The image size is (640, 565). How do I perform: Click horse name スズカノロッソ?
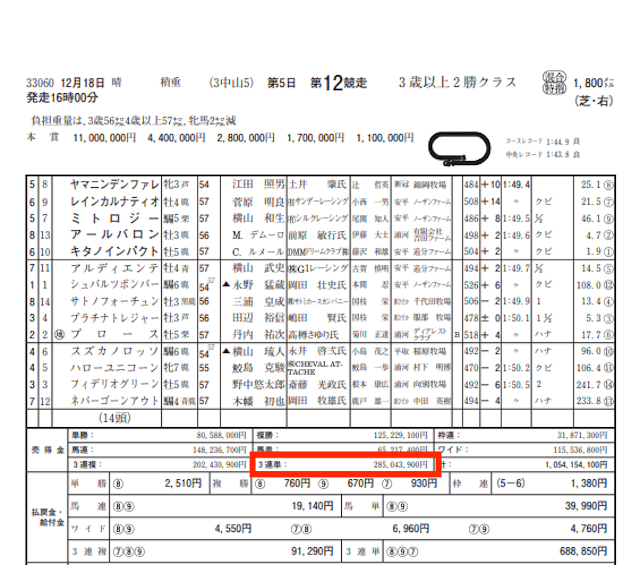tap(114, 351)
